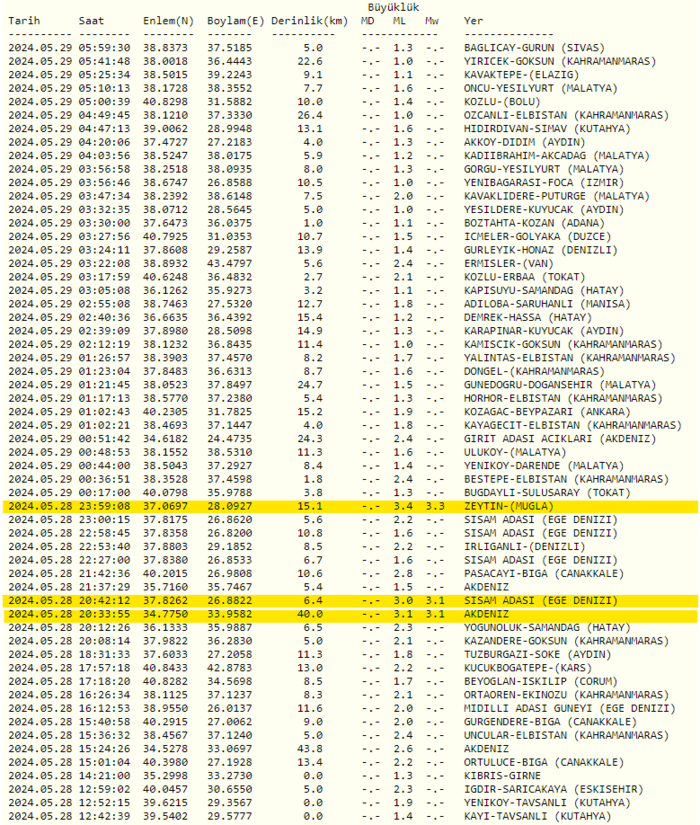Click the Mw magnitude column header
The image size is (700, 825).
pos(432,21)
